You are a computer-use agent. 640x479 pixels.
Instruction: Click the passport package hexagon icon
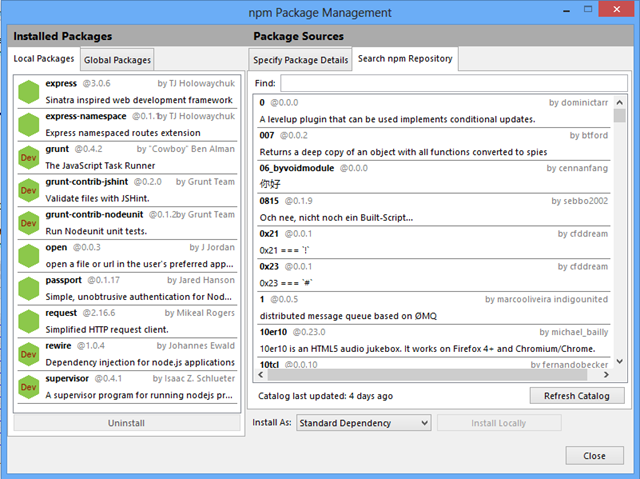tap(29, 288)
